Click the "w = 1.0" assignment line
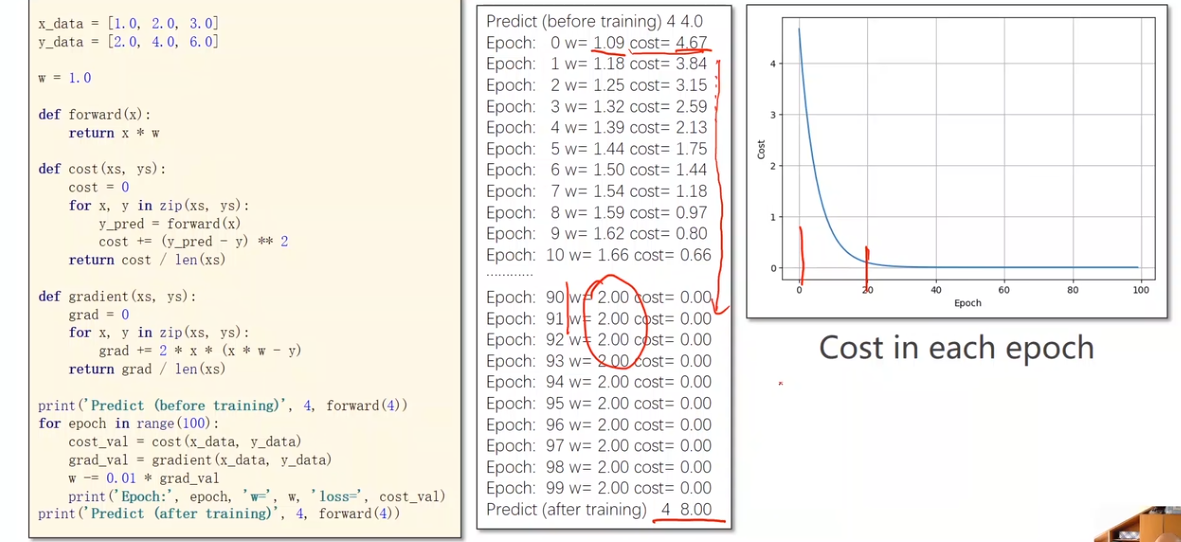1181x542 pixels. 65,78
